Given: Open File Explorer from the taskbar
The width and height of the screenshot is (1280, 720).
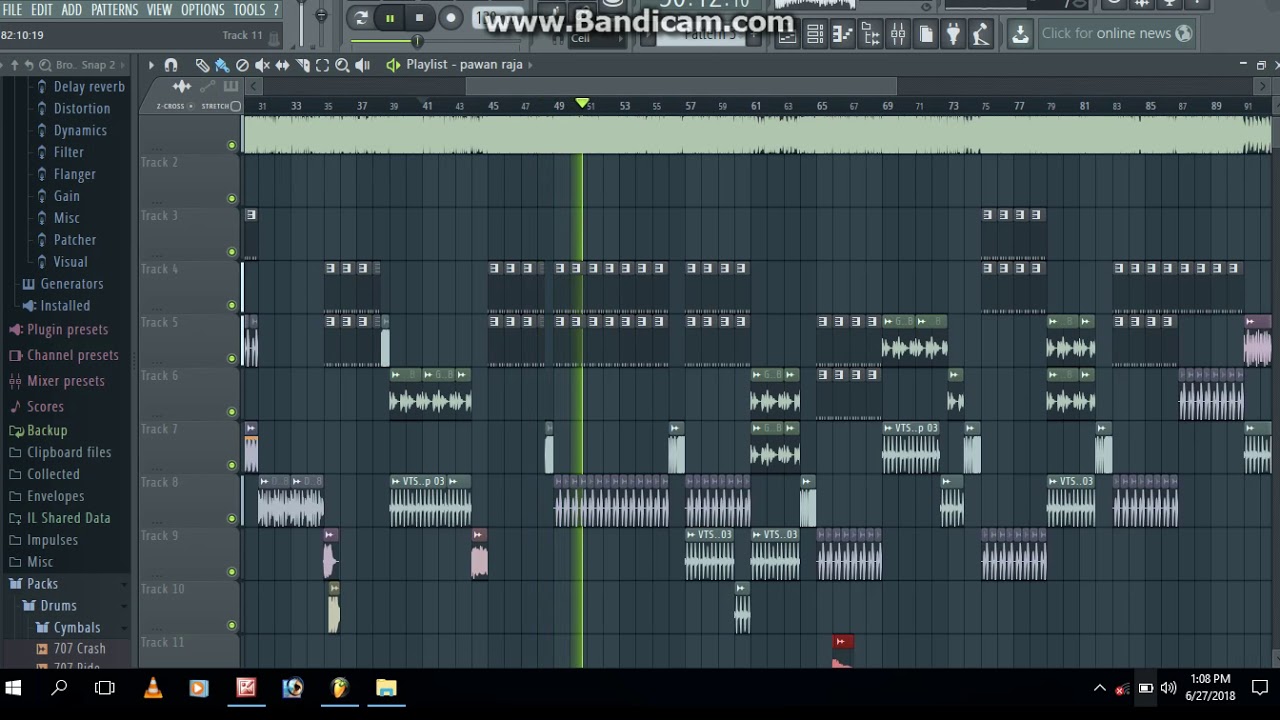Looking at the screenshot, I should 386,688.
